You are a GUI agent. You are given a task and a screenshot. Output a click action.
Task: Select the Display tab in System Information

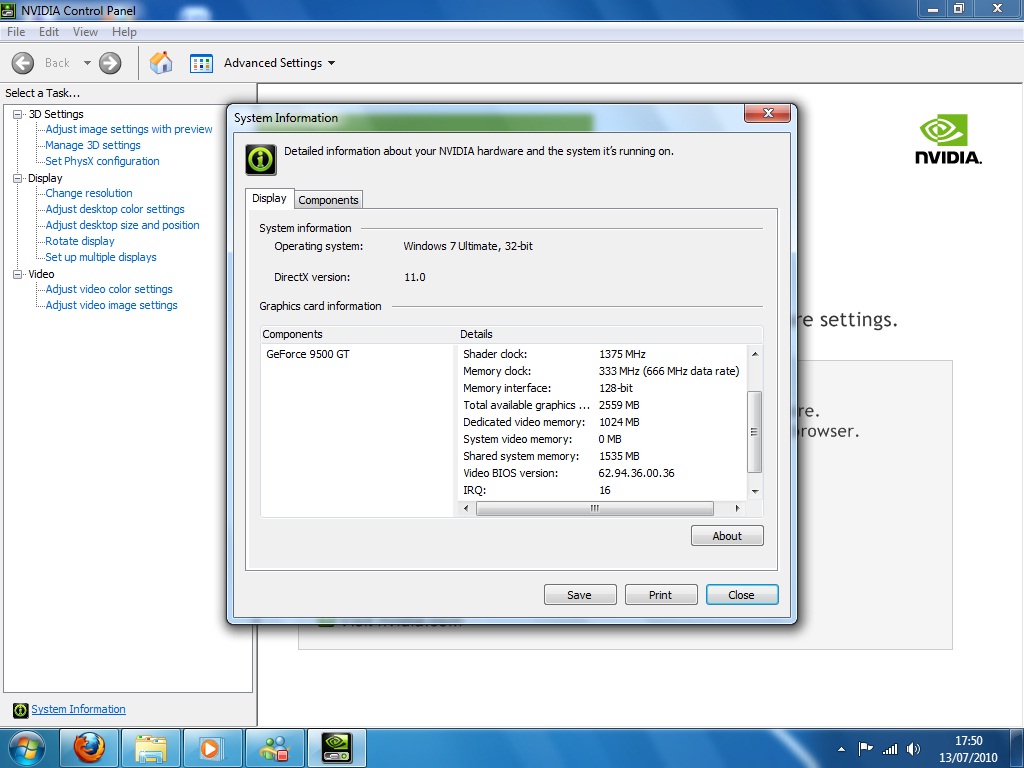[x=269, y=199]
